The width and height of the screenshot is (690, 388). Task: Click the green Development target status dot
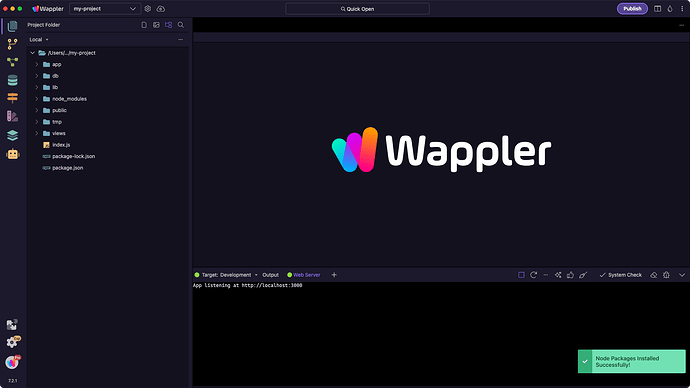197,275
